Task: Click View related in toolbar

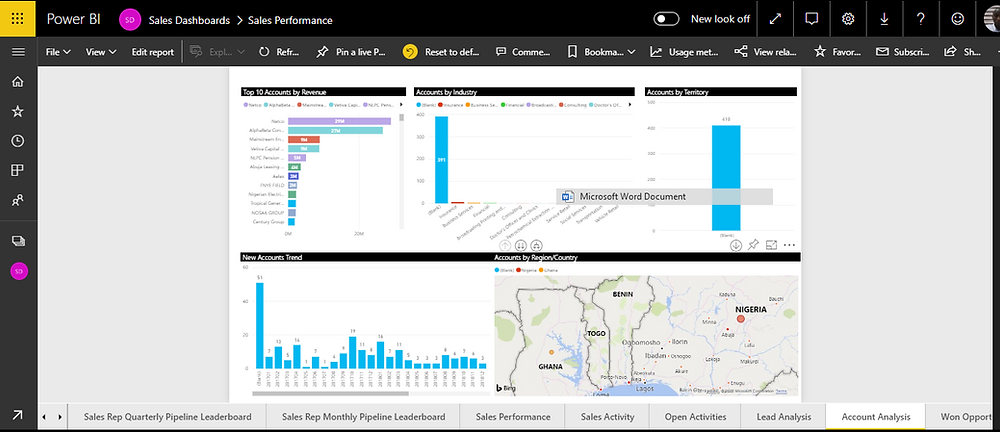Action: [766, 52]
